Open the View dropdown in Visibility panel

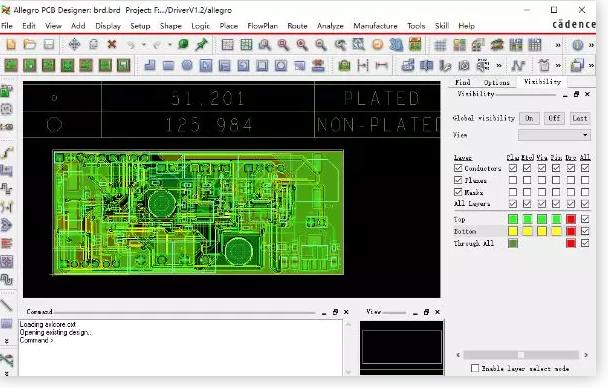554,135
